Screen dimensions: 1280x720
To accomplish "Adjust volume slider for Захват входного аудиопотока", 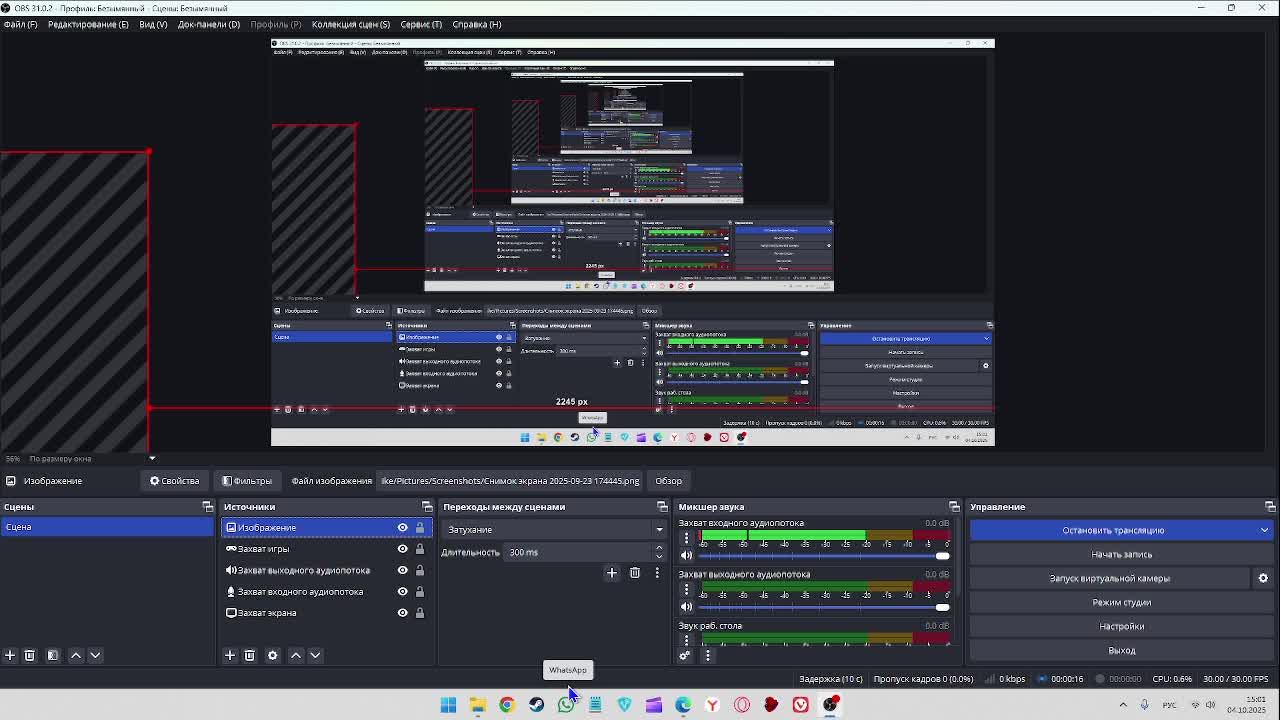I will tap(825, 556).
